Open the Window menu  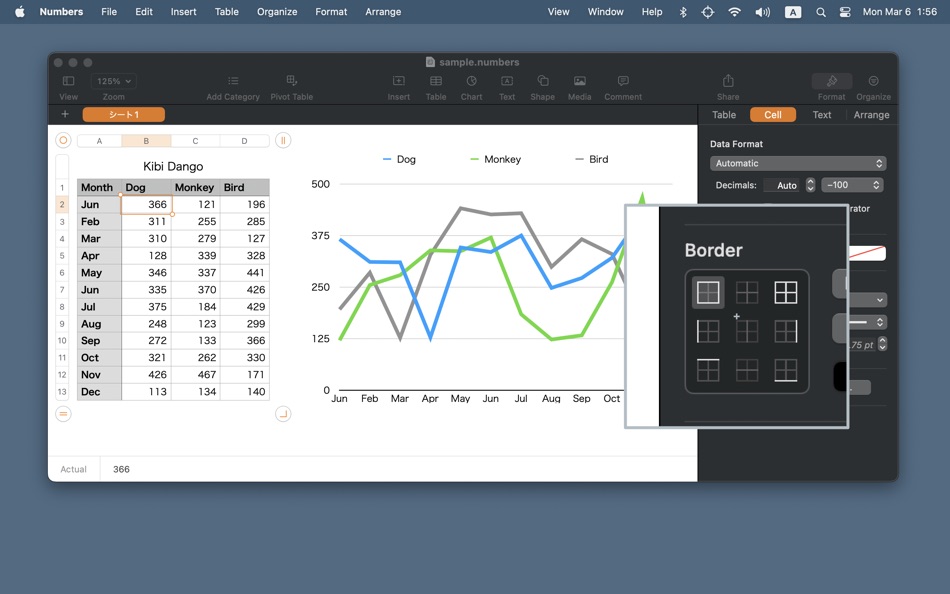pyautogui.click(x=605, y=12)
